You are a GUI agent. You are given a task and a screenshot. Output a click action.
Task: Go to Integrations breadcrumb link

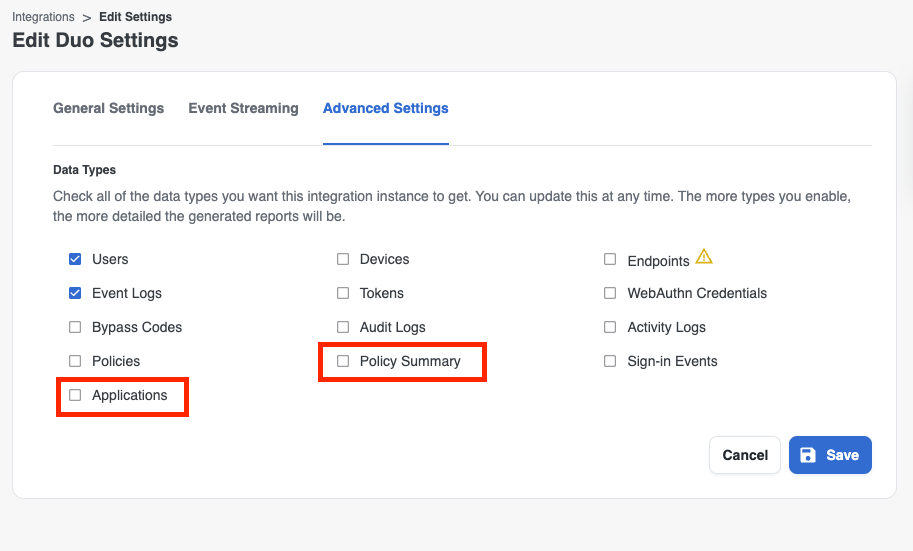(43, 17)
